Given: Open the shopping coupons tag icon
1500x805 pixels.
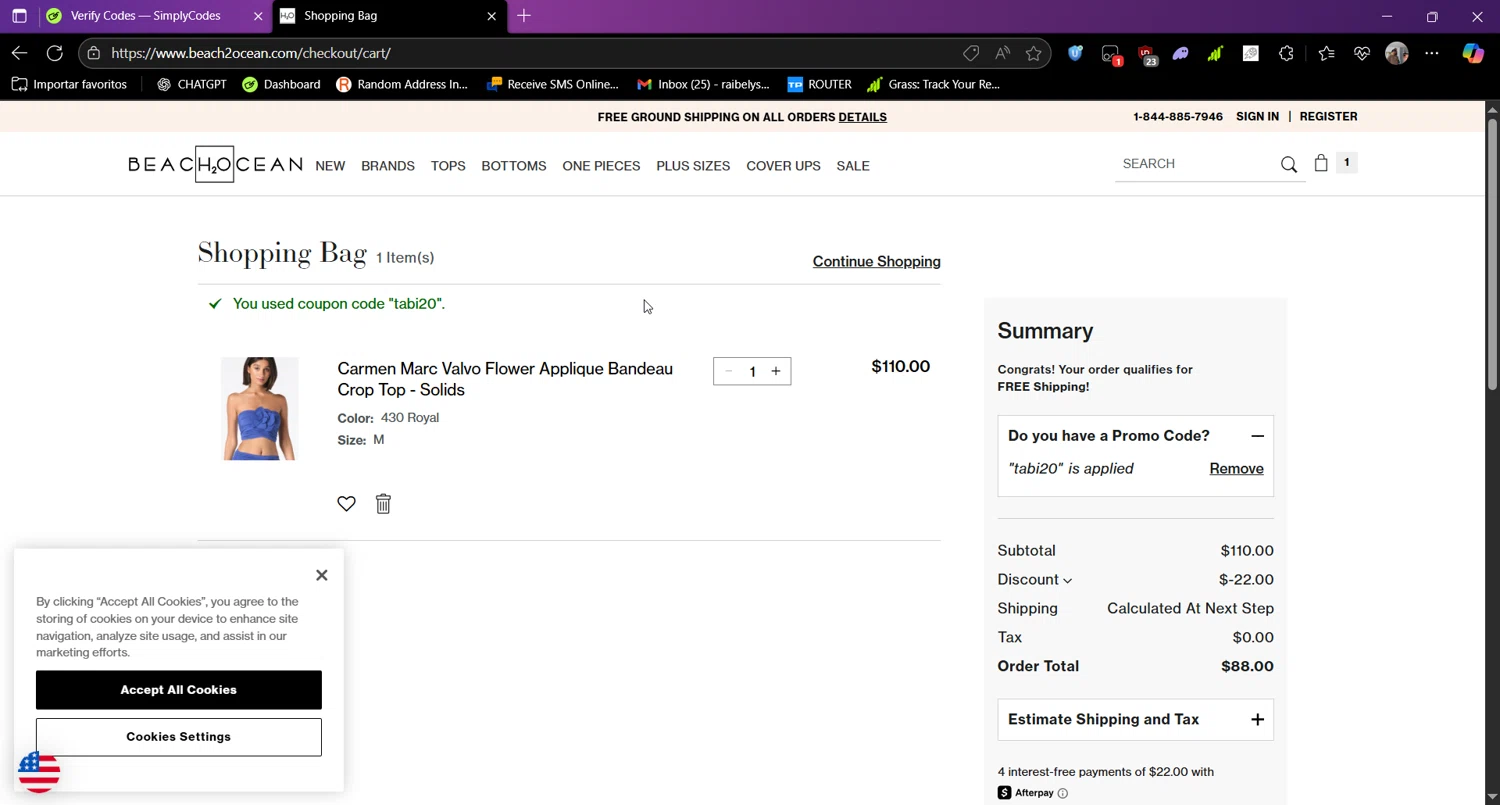Looking at the screenshot, I should (x=970, y=53).
